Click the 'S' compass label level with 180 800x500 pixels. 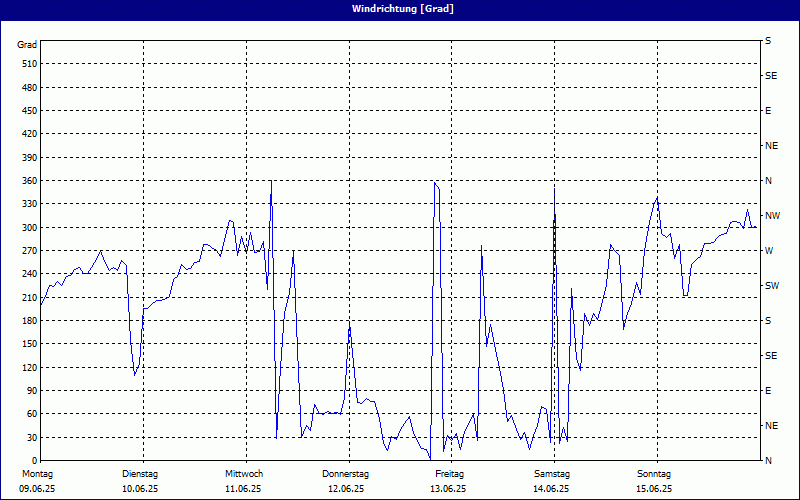[x=768, y=321]
